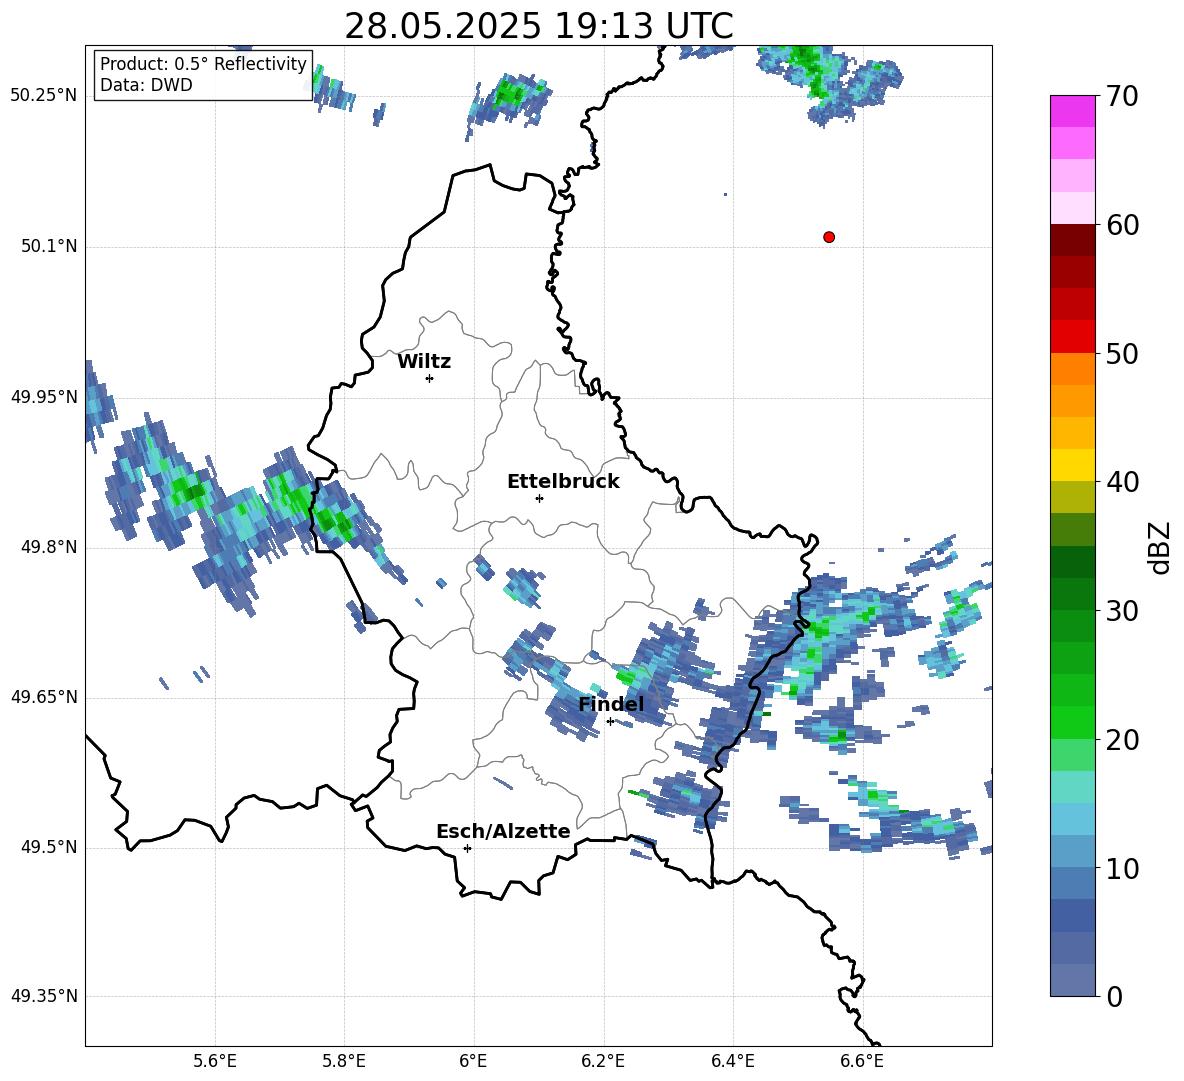Click the 49.5°N latitude label
This screenshot has height=1081, width=1184.
(48, 847)
